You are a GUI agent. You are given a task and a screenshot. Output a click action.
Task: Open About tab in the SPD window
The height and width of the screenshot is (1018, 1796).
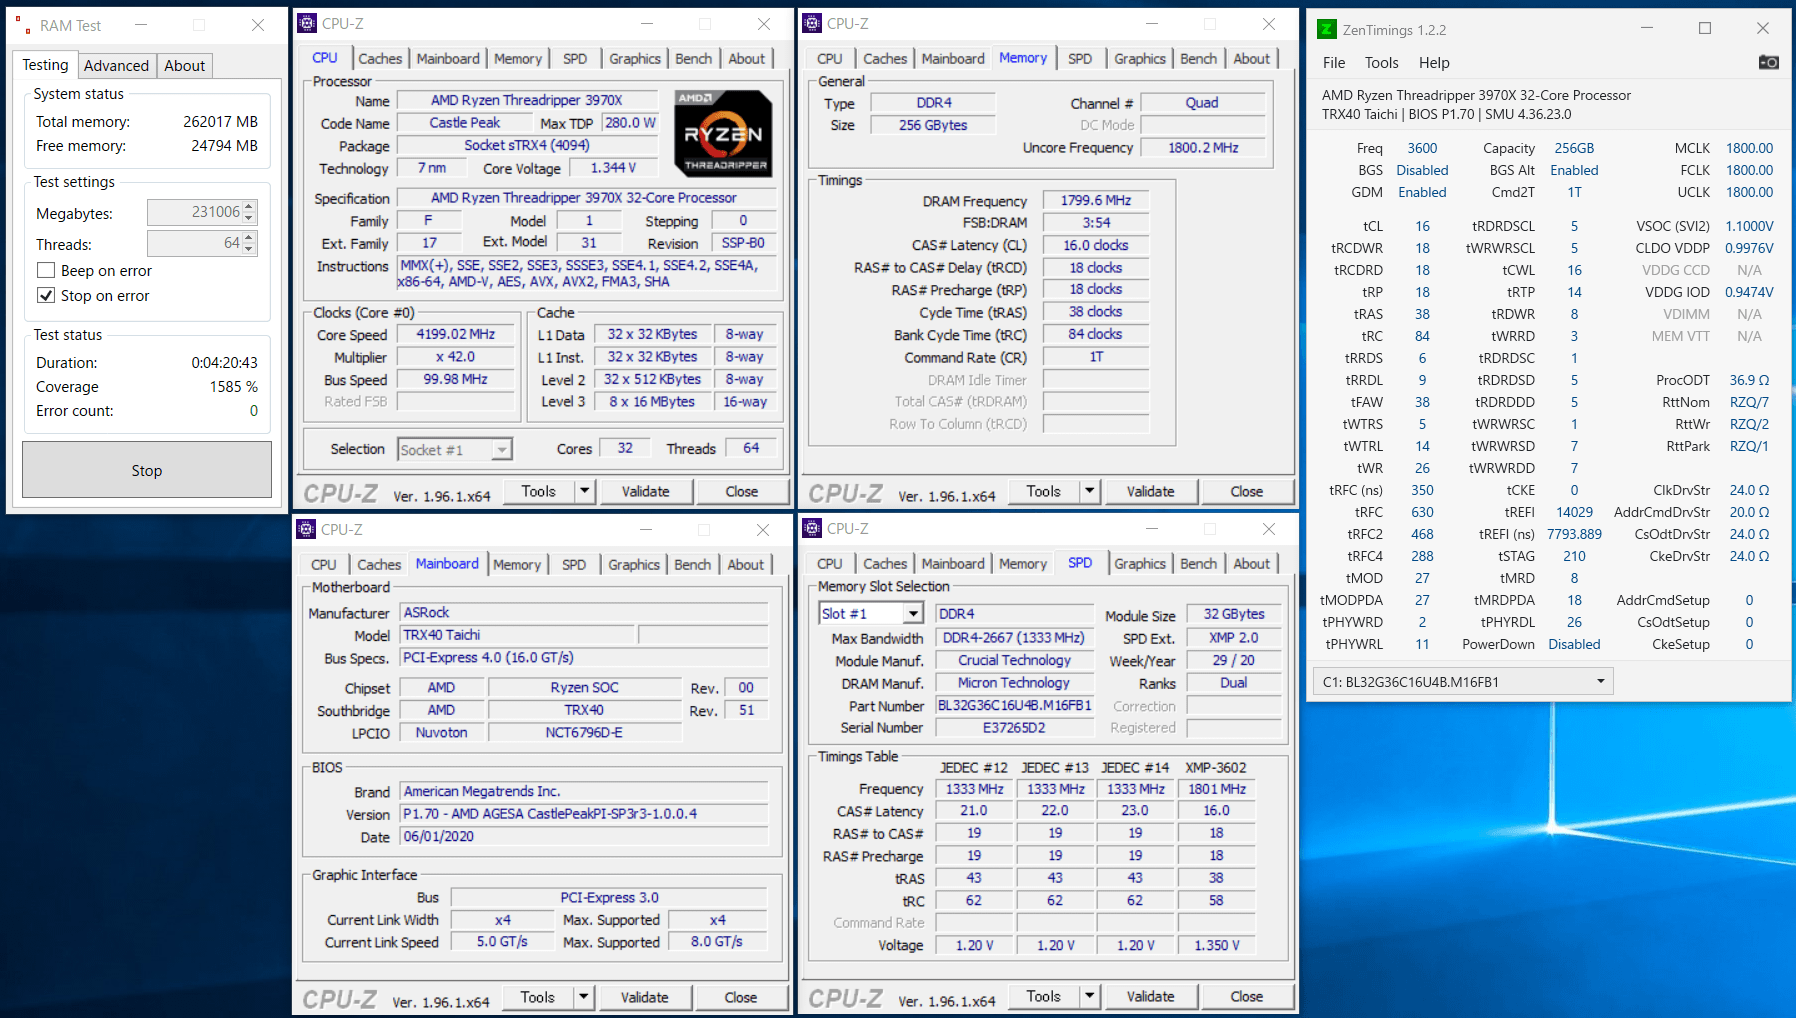1251,564
